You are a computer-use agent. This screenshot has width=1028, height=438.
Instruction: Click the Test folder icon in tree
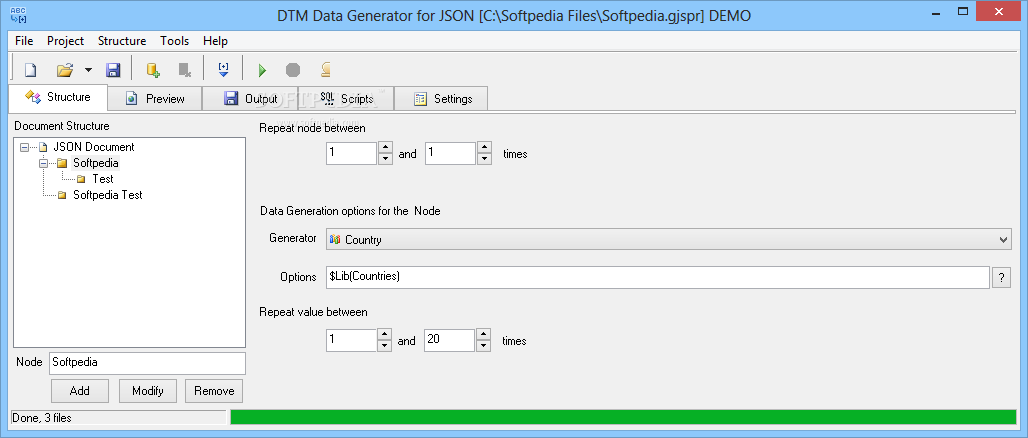(x=81, y=179)
